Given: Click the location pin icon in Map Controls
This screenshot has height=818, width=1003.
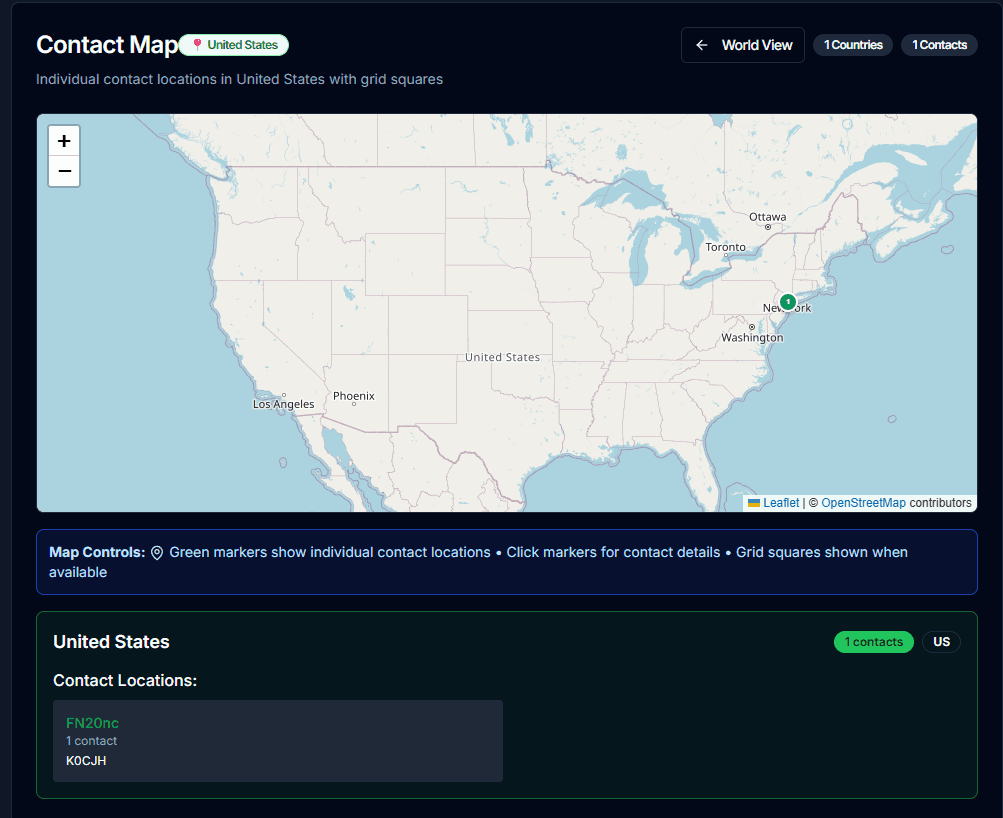Looking at the screenshot, I should (157, 553).
